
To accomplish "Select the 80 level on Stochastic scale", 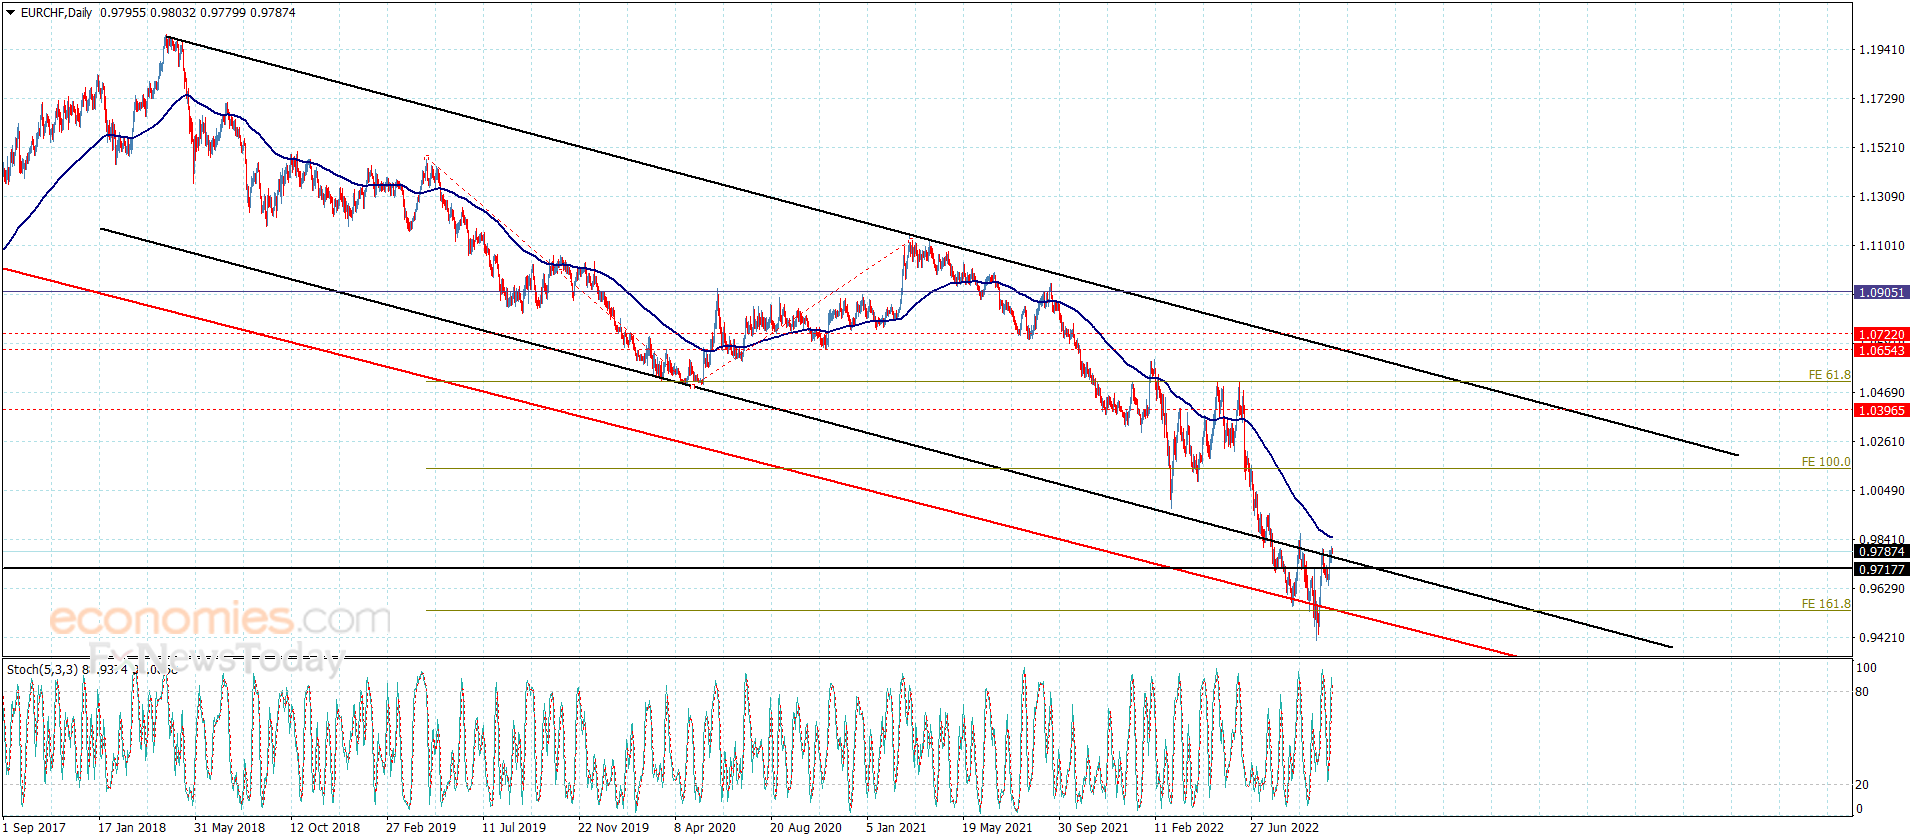I will pos(1862,692).
